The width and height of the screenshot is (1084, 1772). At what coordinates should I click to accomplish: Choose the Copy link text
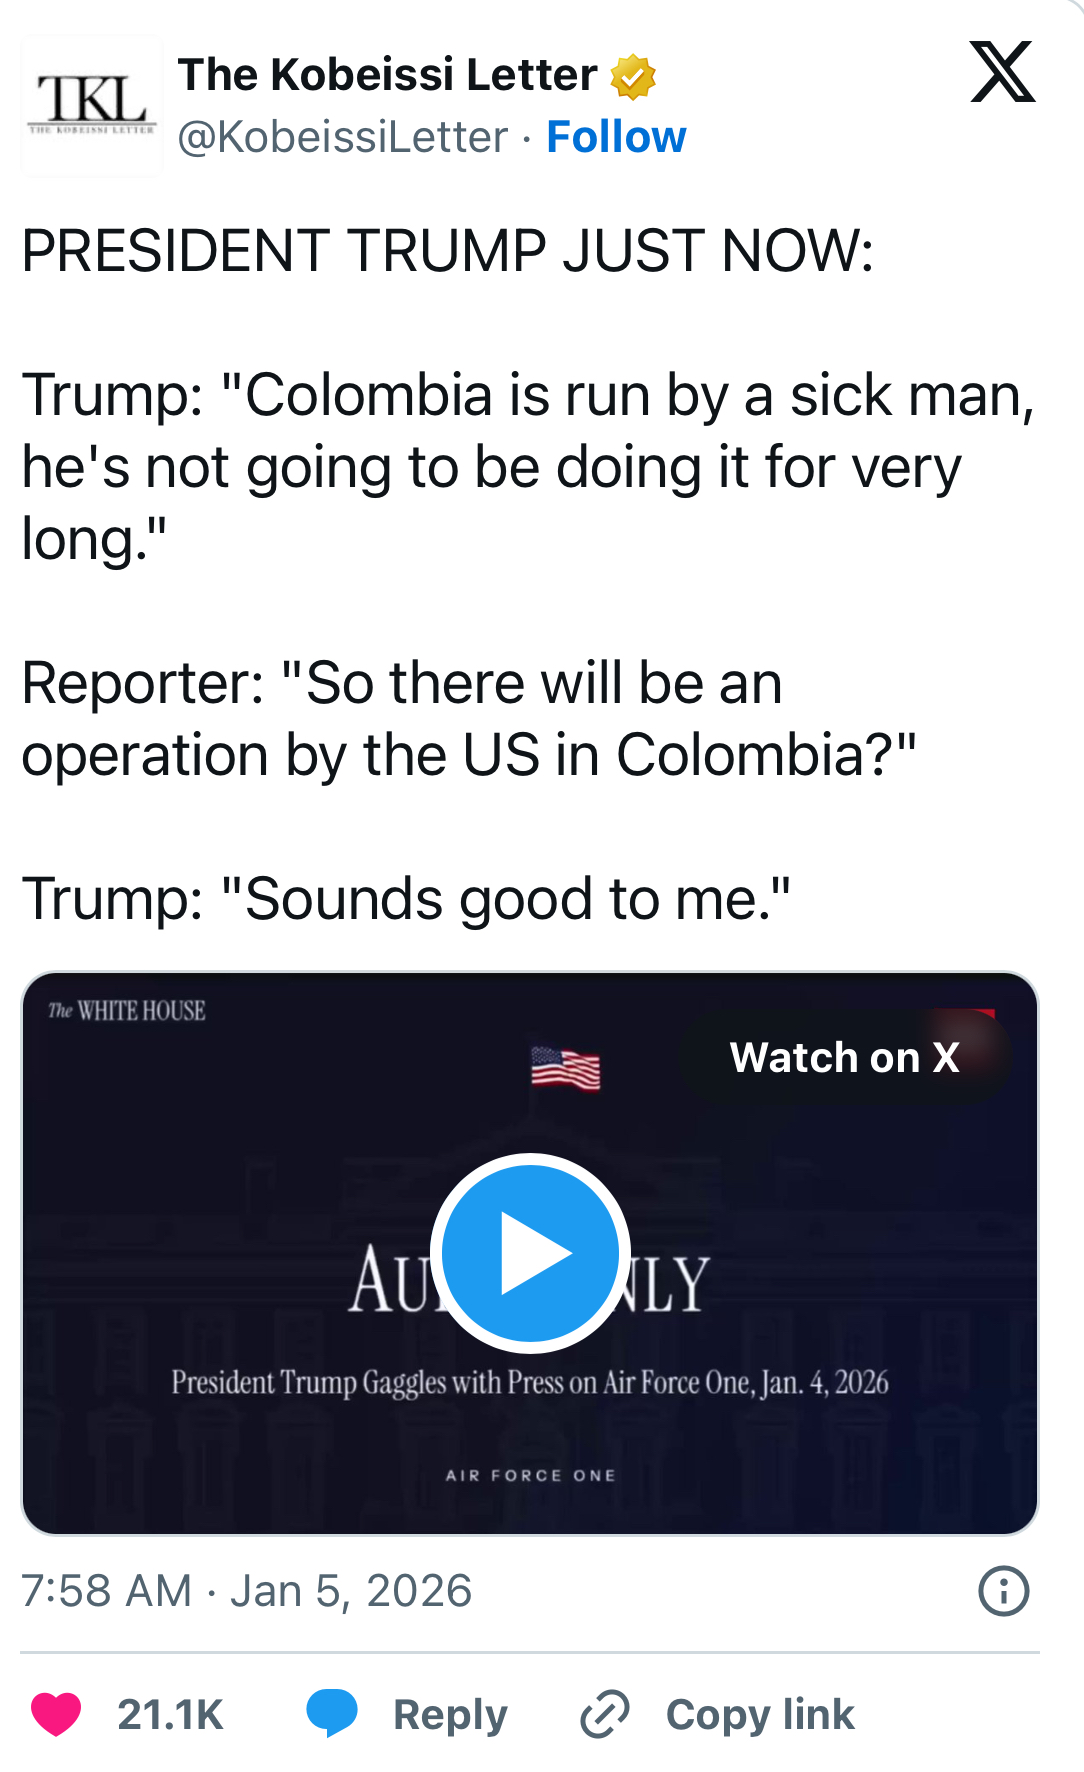760,1714
